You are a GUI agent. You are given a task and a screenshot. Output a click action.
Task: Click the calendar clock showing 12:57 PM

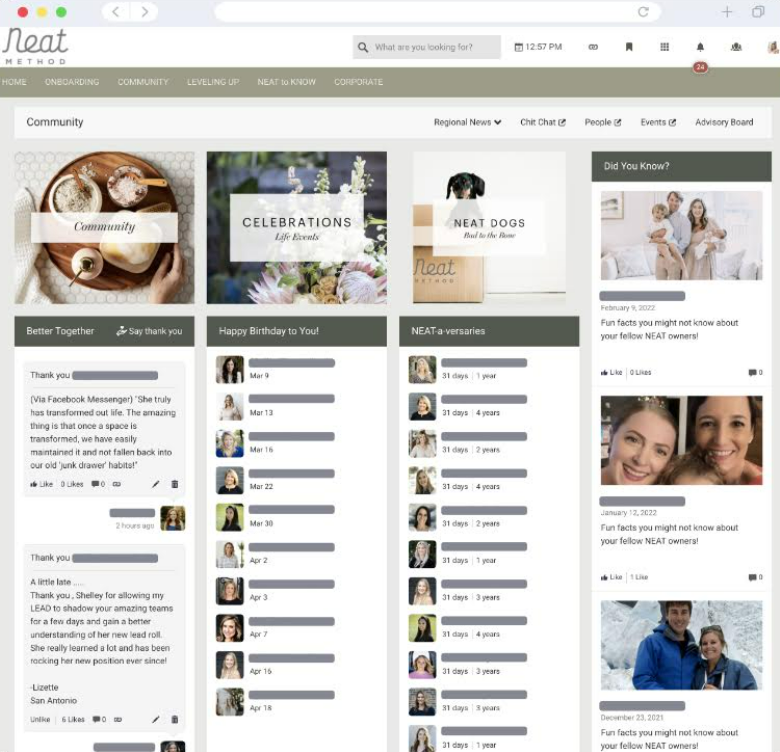pyautogui.click(x=538, y=47)
